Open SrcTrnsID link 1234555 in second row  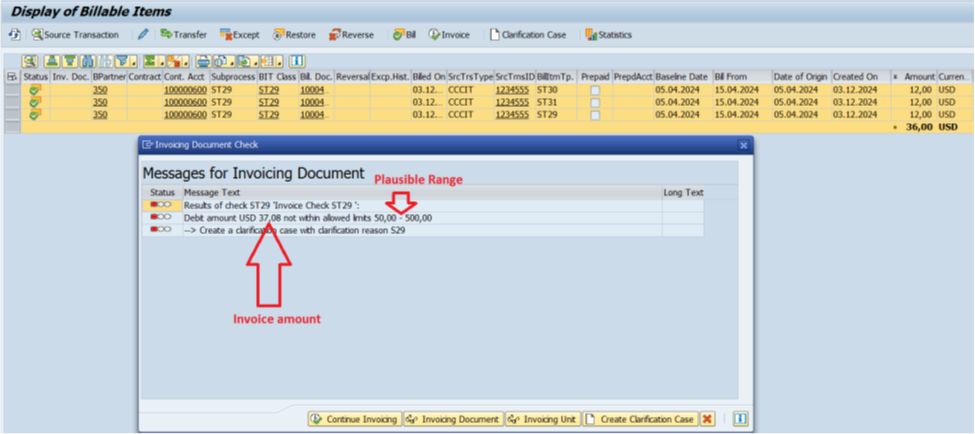[x=513, y=102]
